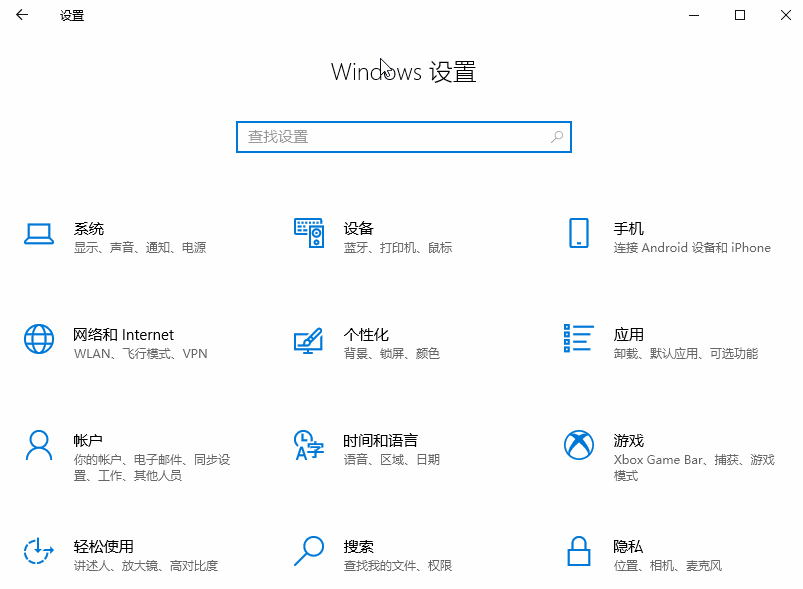Select the 隐私 heading text
Image resolution: width=803 pixels, height=589 pixels.
pyautogui.click(x=628, y=546)
